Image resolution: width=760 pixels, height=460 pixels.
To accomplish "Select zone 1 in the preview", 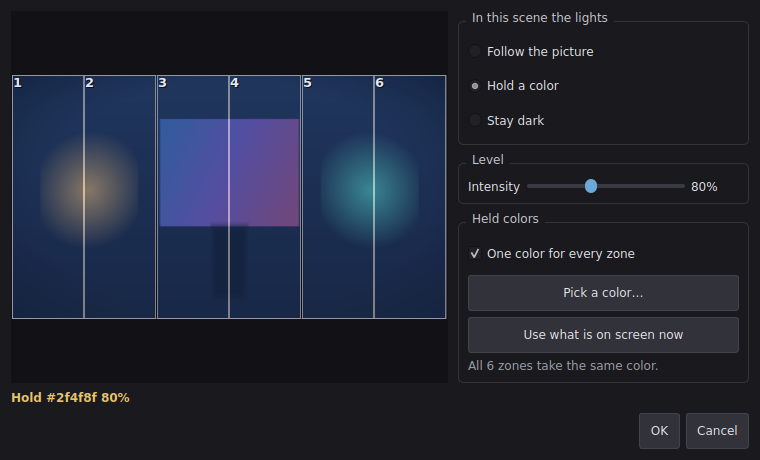I will 48,197.
